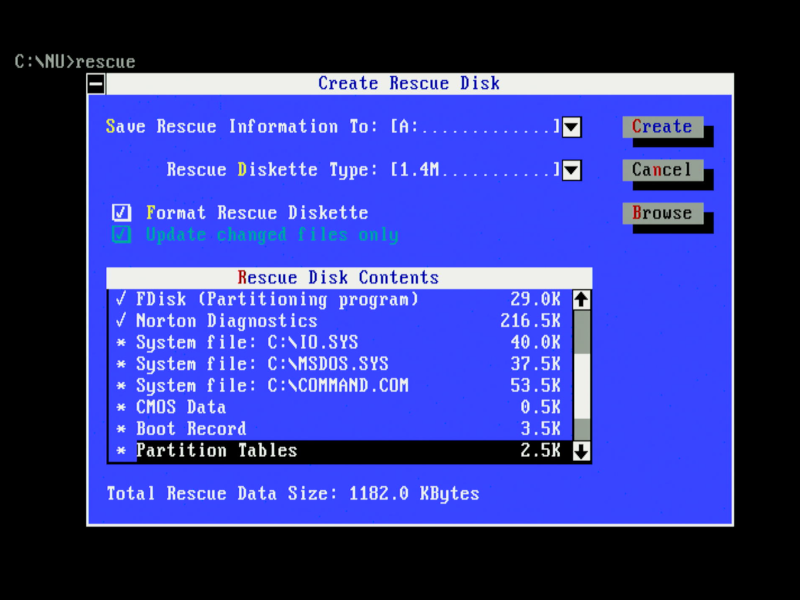Click the C:\NU>rescue command prompt text

[x=75, y=62]
